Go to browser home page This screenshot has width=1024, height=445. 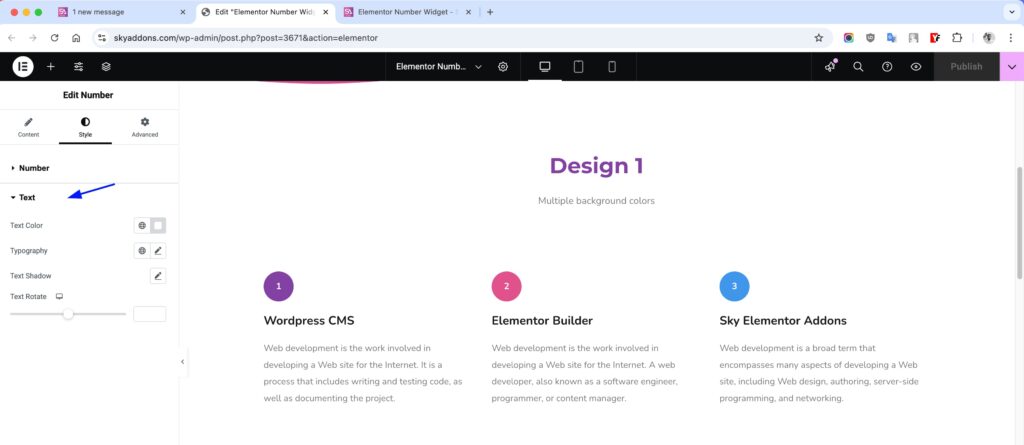point(76,38)
